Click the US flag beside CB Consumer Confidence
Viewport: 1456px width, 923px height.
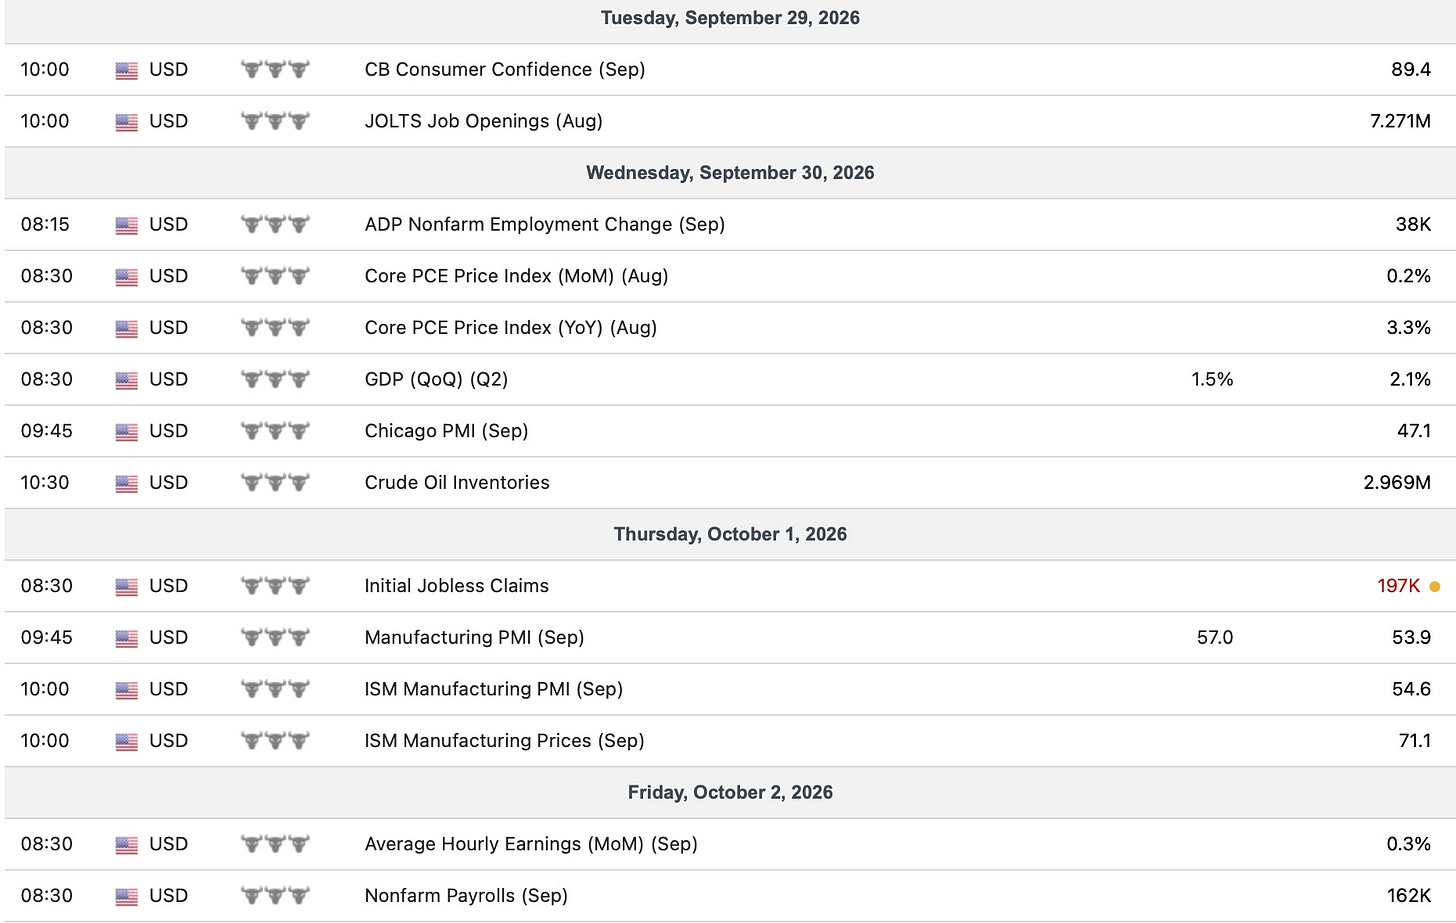[126, 70]
